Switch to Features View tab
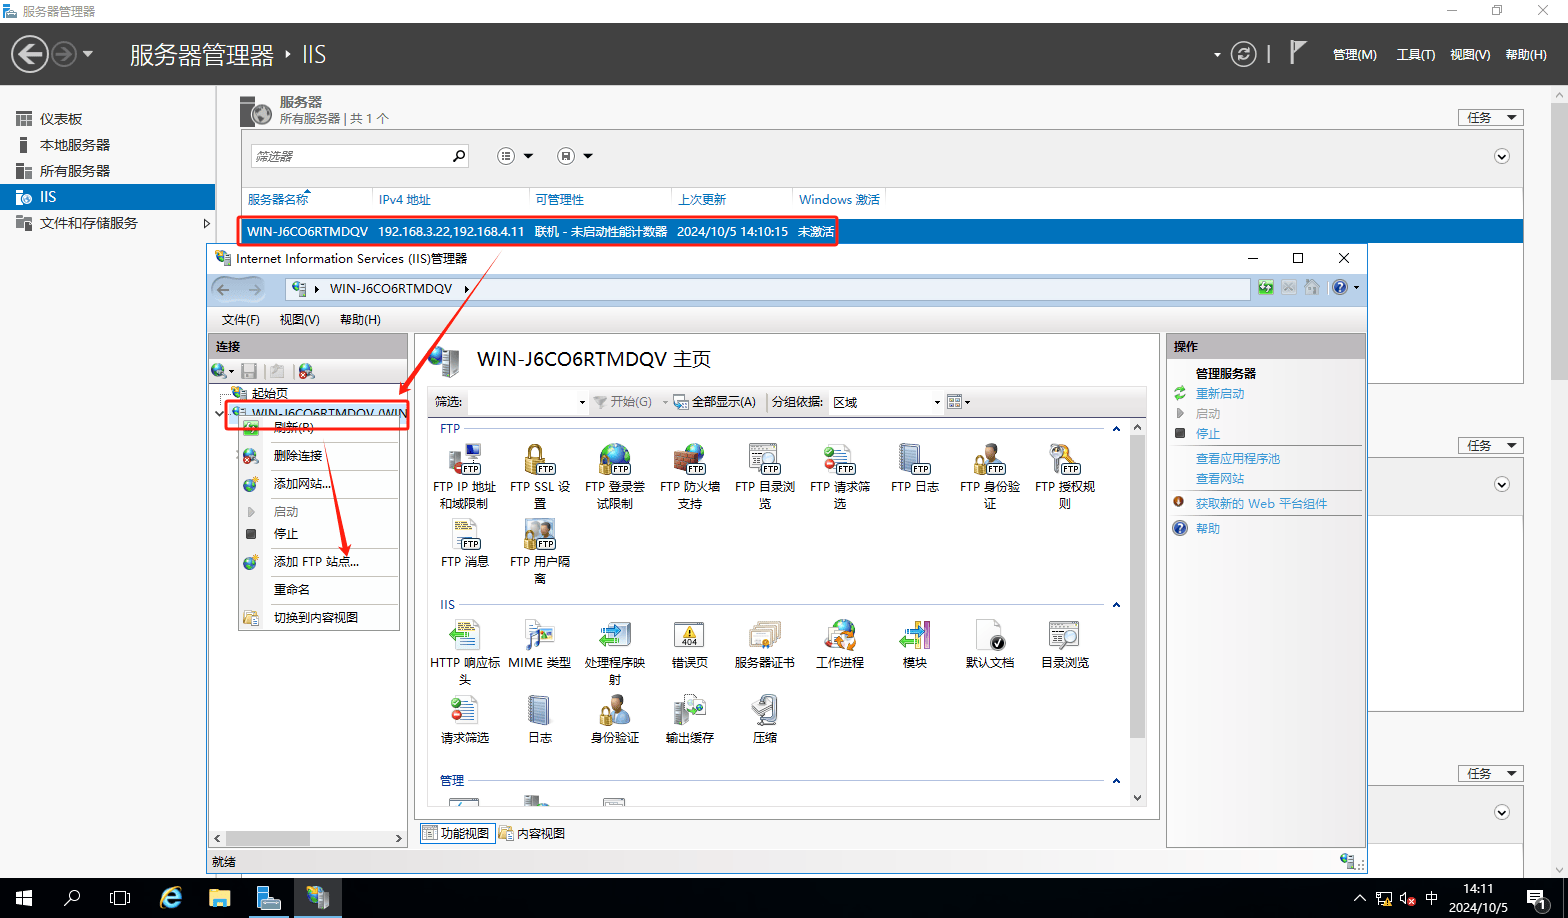Screen dimensions: 1568x918 (x=457, y=833)
